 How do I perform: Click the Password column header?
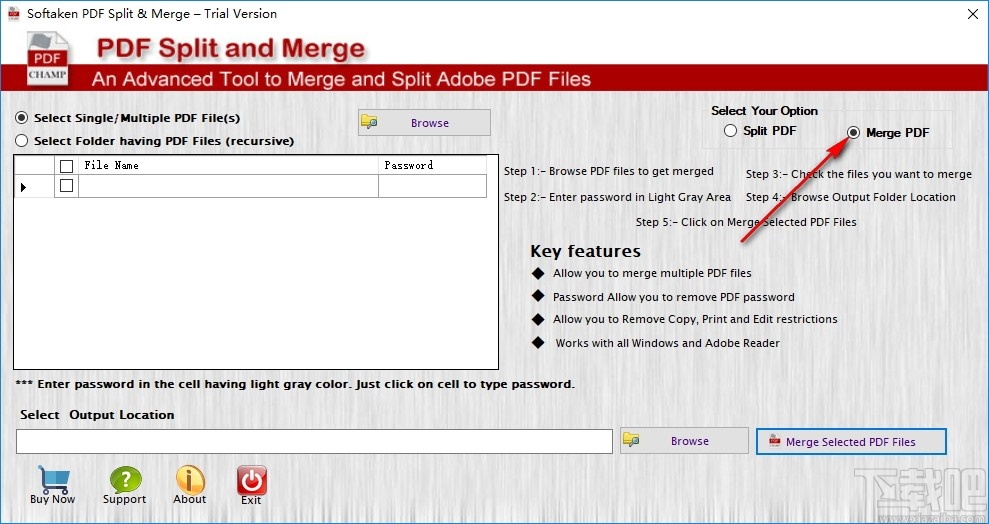click(x=432, y=165)
